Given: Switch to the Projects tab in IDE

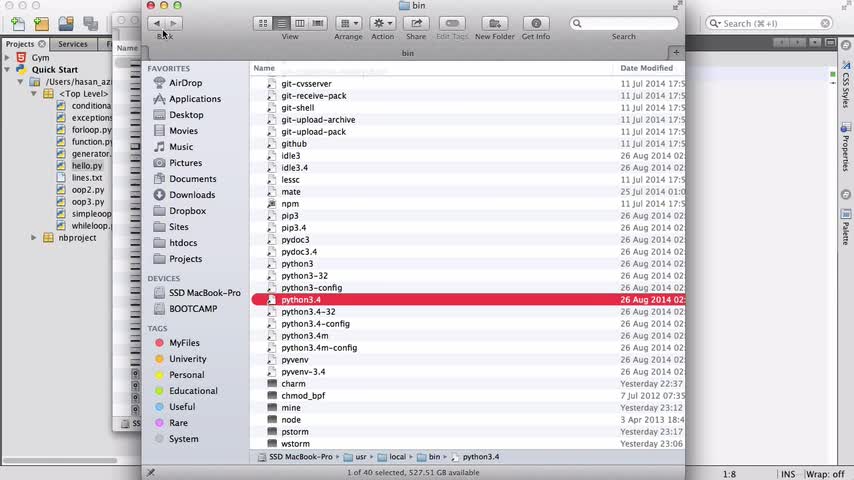Looking at the screenshot, I should pos(20,44).
